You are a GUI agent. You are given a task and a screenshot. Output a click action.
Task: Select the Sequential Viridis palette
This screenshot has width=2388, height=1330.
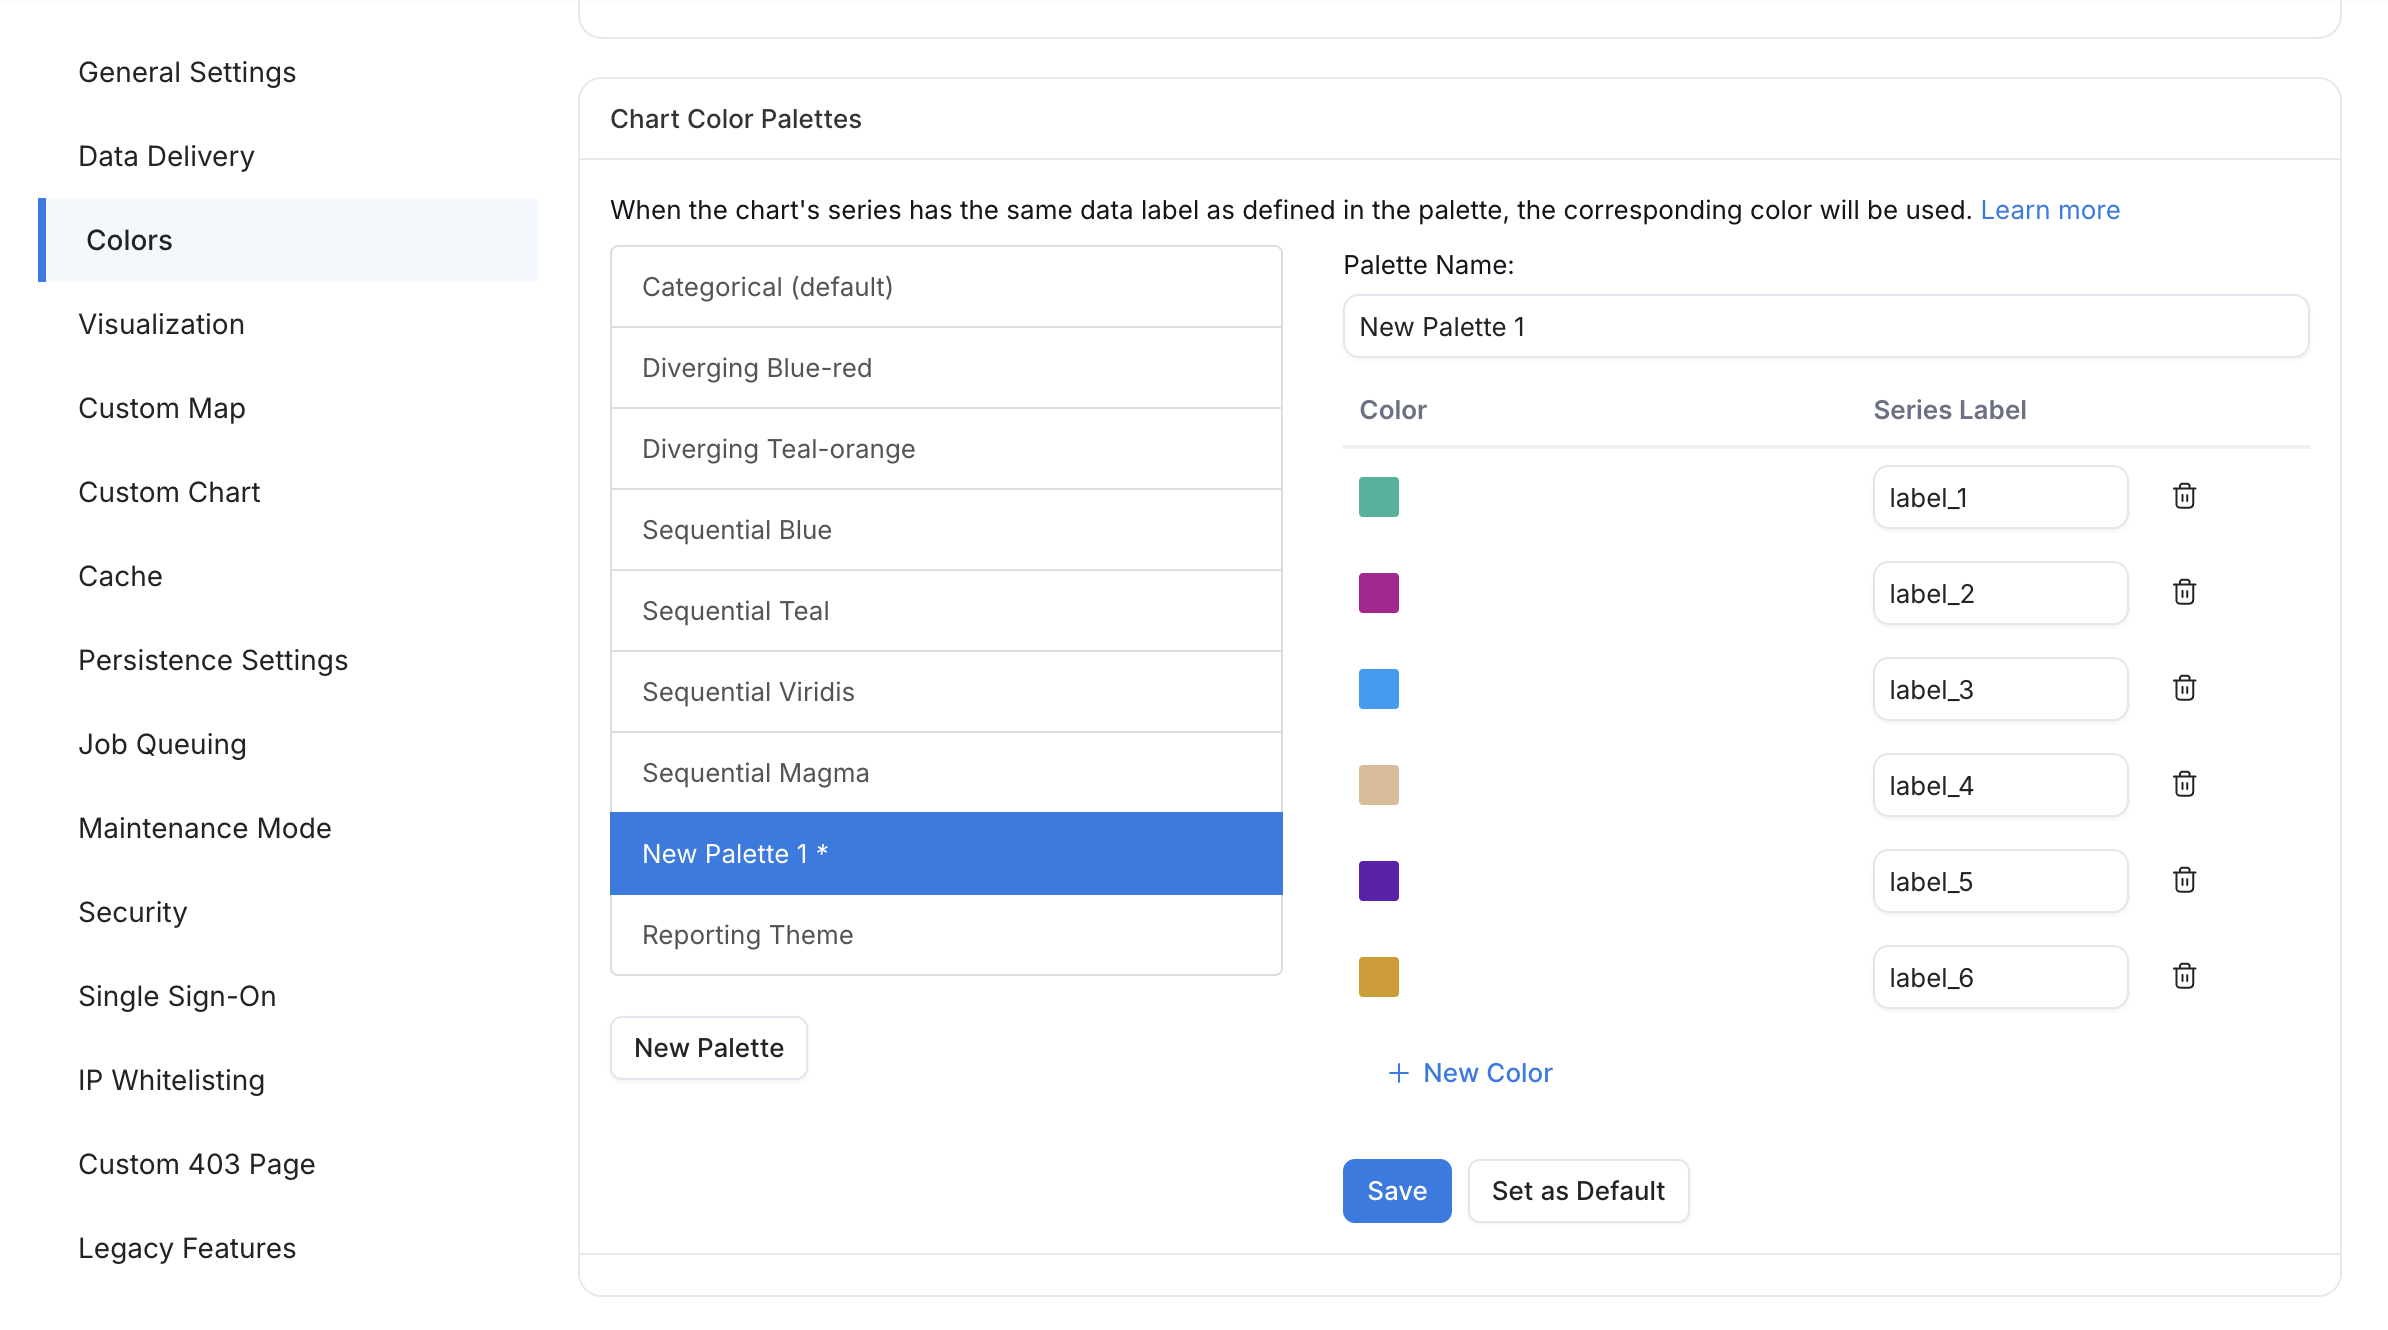pyautogui.click(x=946, y=691)
